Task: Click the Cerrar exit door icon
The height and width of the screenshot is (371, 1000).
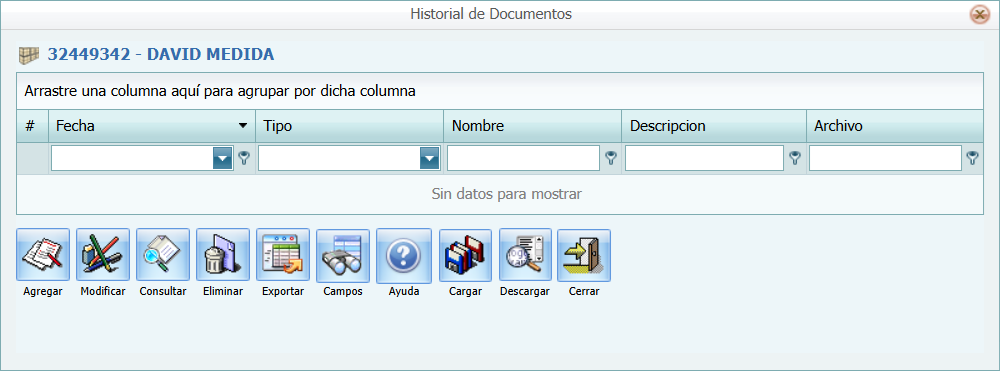Action: [584, 255]
